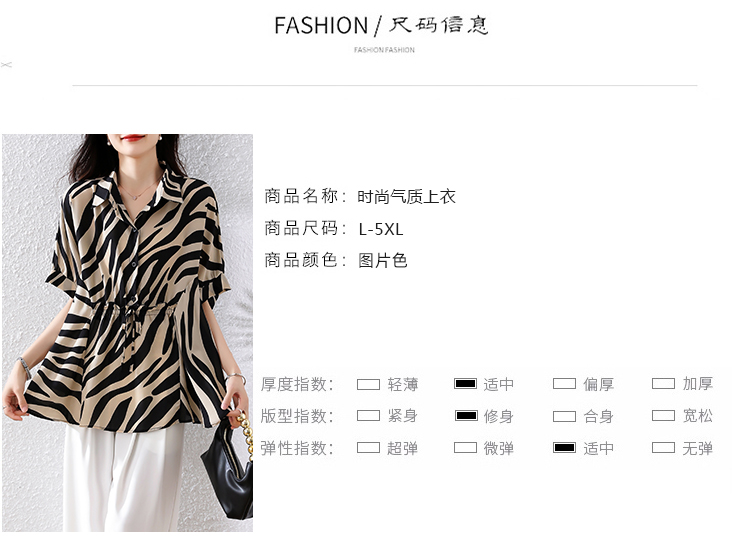Click the zebra-print blouse product photo

click(127, 333)
